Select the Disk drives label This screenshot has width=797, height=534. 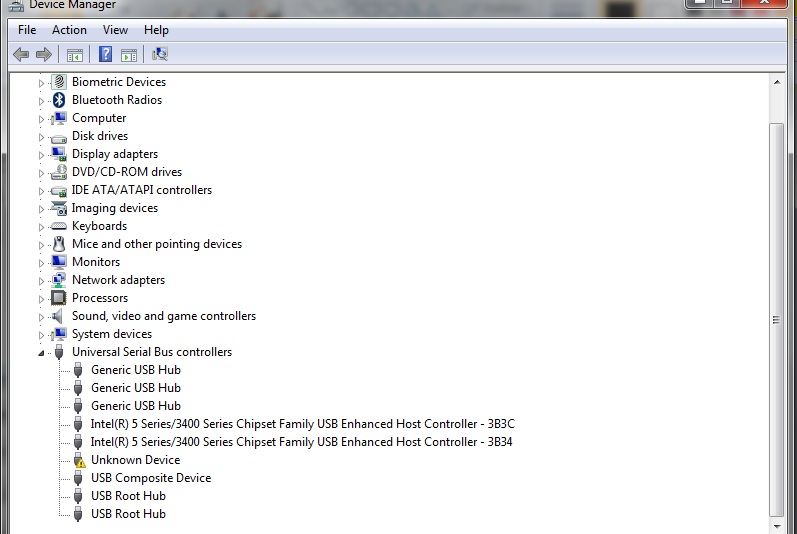click(x=100, y=136)
